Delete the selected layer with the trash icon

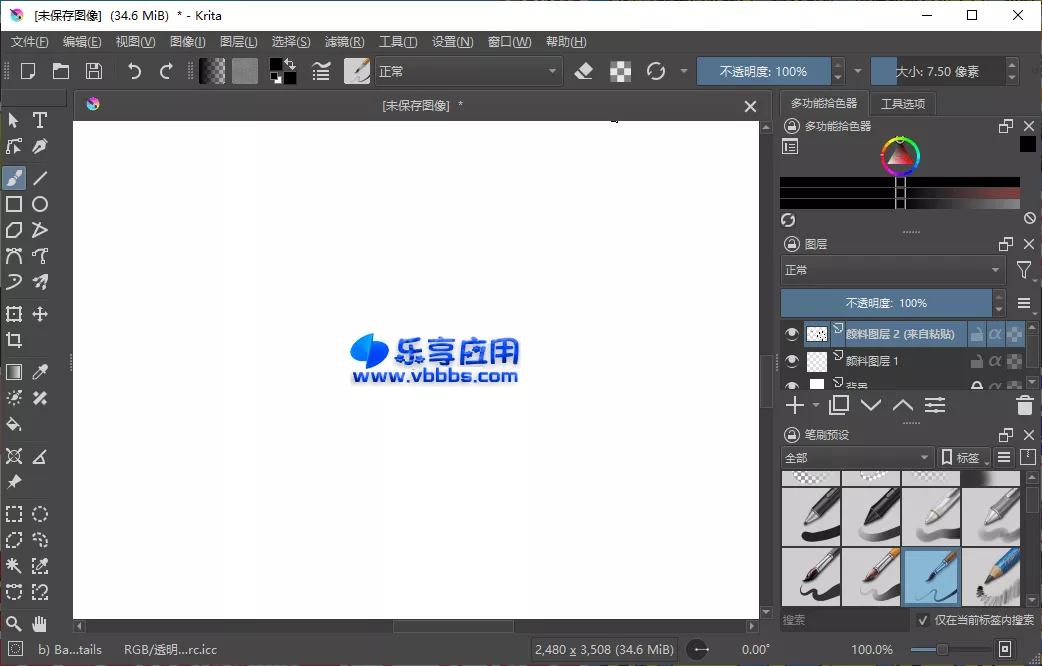(1023, 404)
